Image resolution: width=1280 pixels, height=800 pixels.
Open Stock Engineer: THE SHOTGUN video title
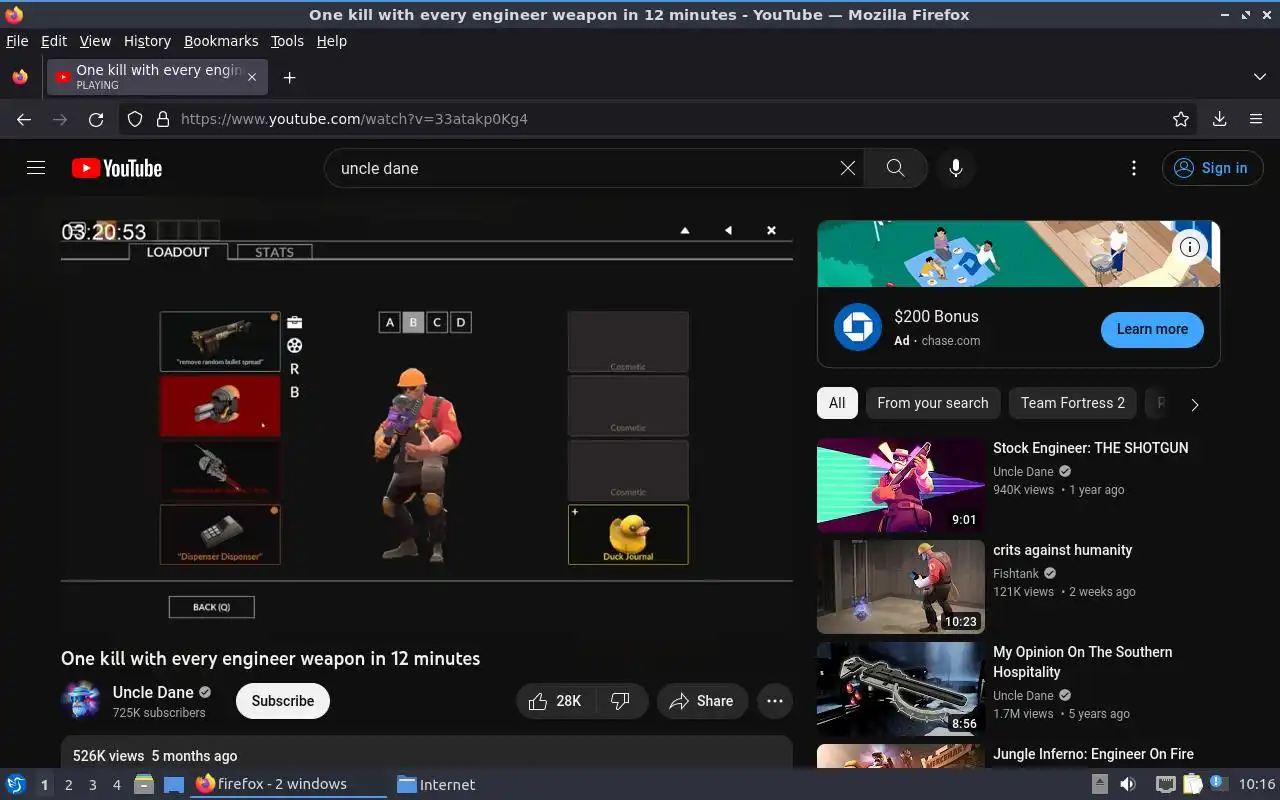click(x=1090, y=448)
